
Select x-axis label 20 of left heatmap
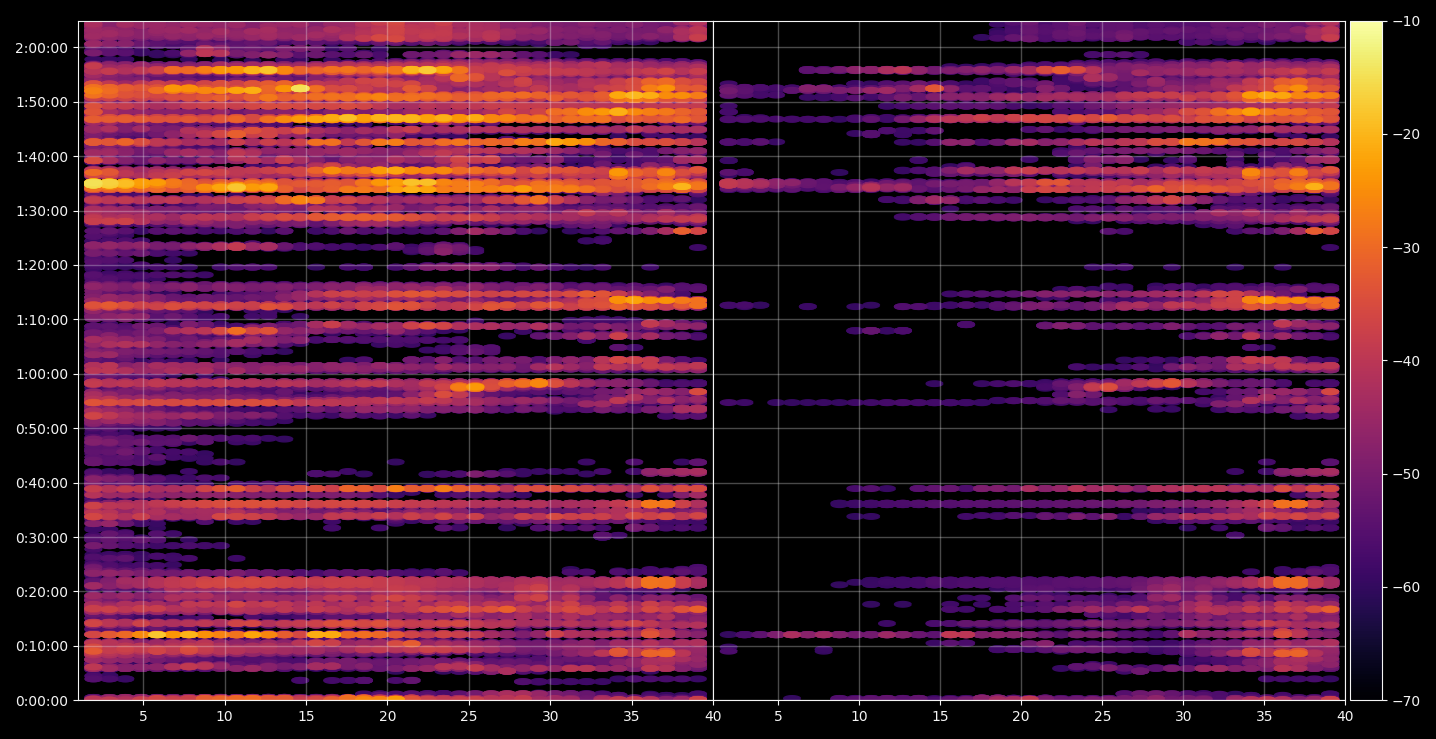(388, 716)
